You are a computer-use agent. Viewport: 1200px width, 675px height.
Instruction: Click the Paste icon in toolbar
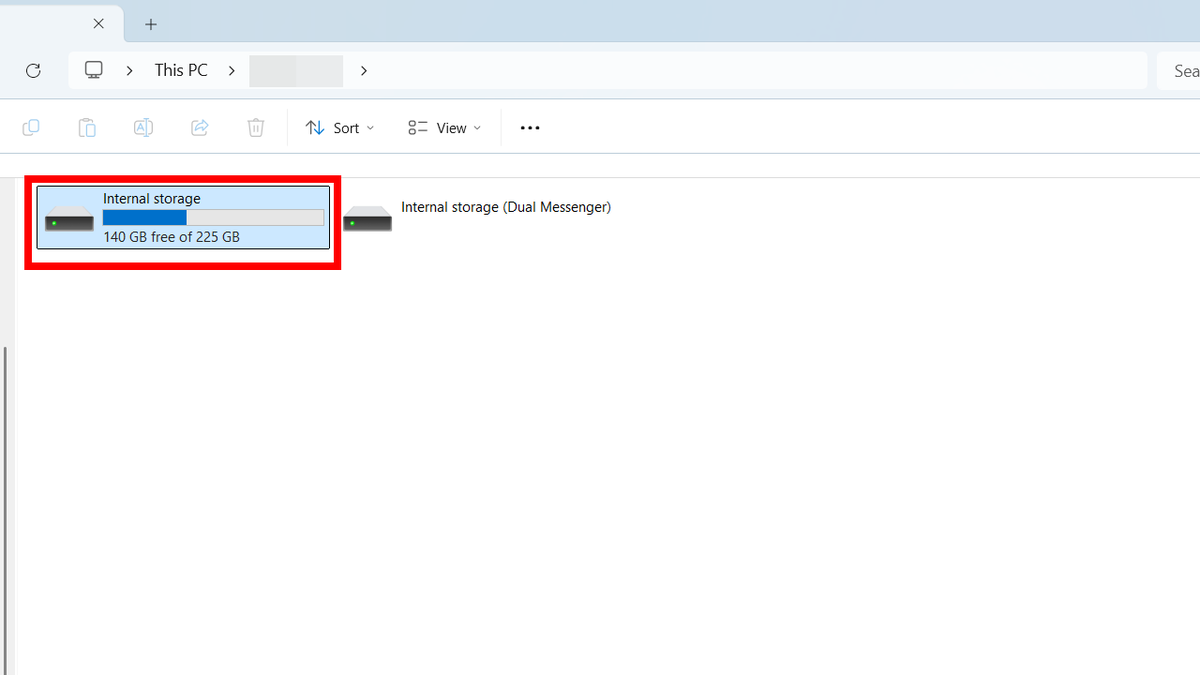pyautogui.click(x=87, y=128)
